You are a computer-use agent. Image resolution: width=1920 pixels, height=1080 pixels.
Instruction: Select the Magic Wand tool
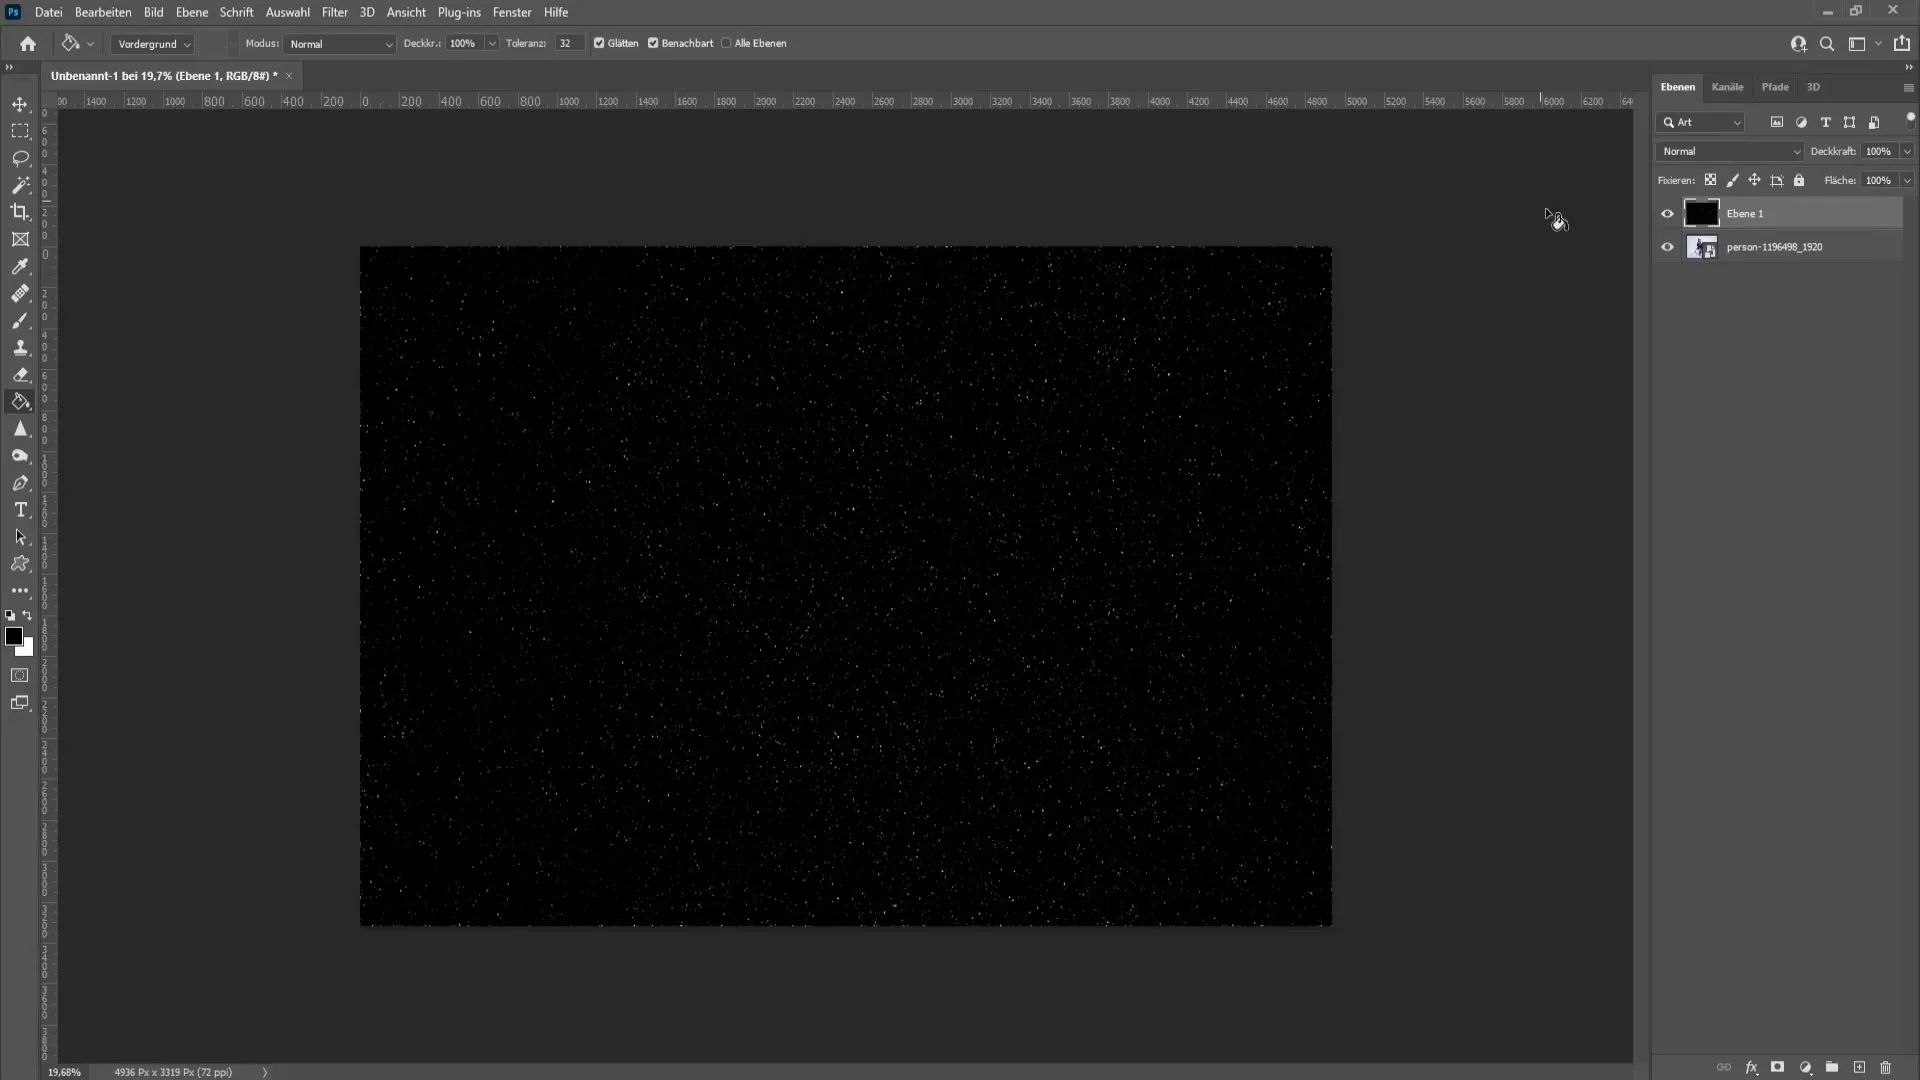click(20, 185)
